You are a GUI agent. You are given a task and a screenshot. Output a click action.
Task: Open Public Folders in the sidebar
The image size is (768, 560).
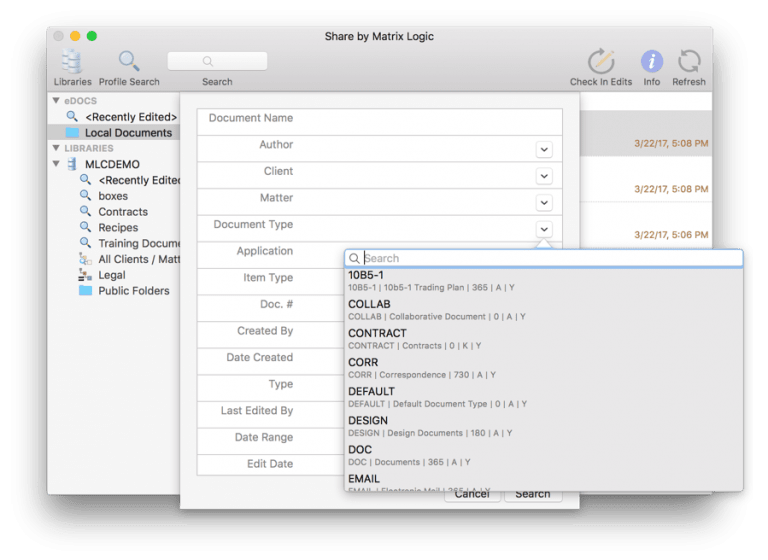(x=134, y=291)
